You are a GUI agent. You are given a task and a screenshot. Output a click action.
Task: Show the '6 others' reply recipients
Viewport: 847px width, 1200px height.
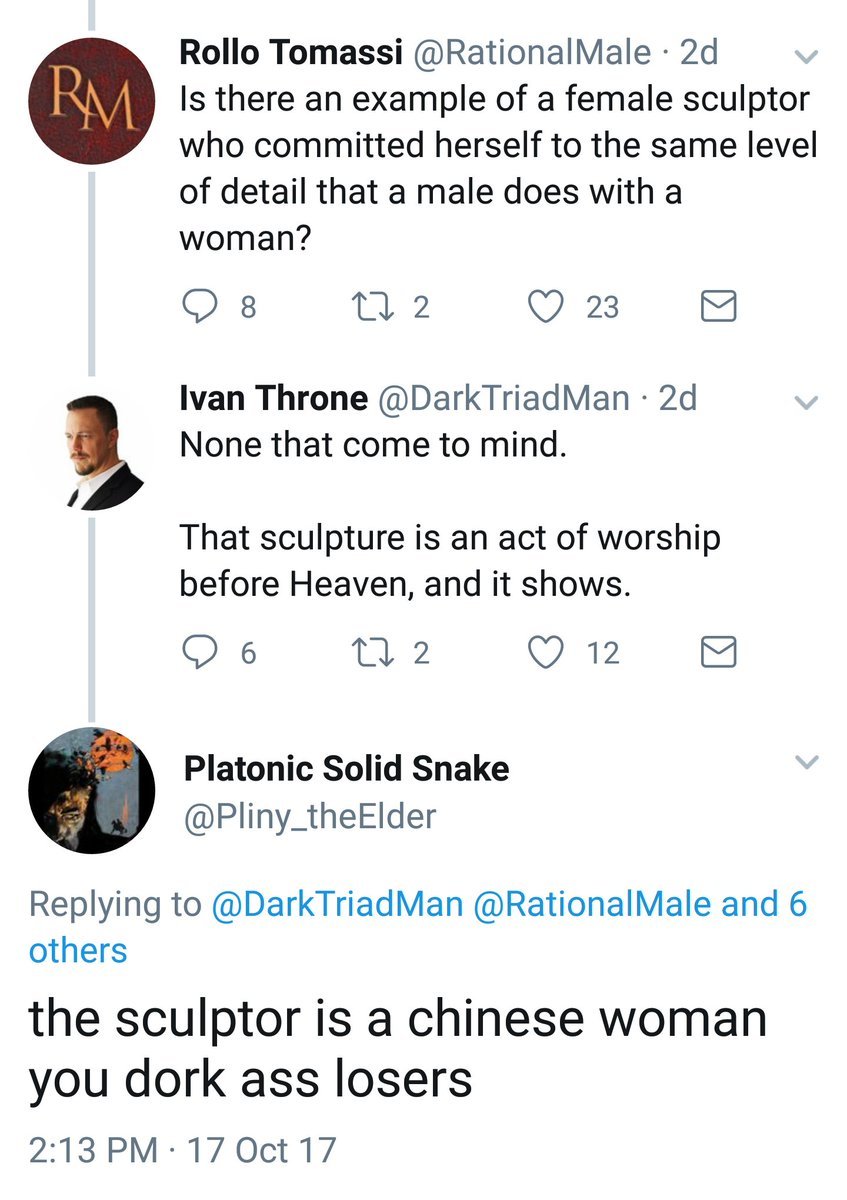tap(80, 949)
